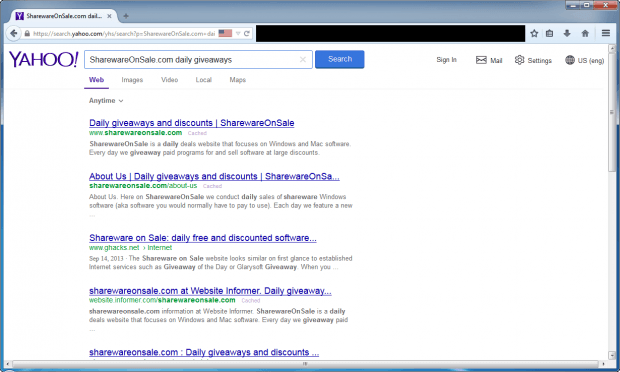620x372 pixels.
Task: Switch to the Local results tab
Action: coord(204,80)
